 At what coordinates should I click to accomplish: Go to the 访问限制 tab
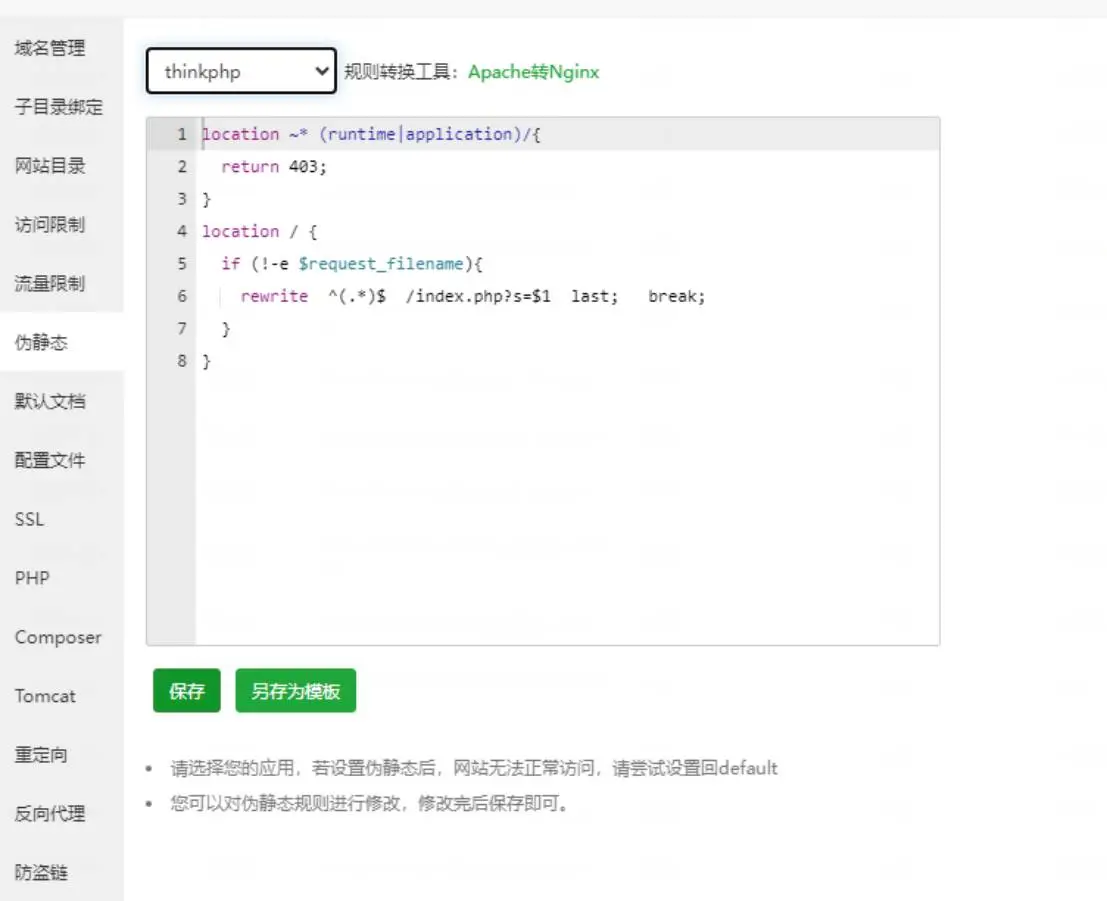coord(50,225)
